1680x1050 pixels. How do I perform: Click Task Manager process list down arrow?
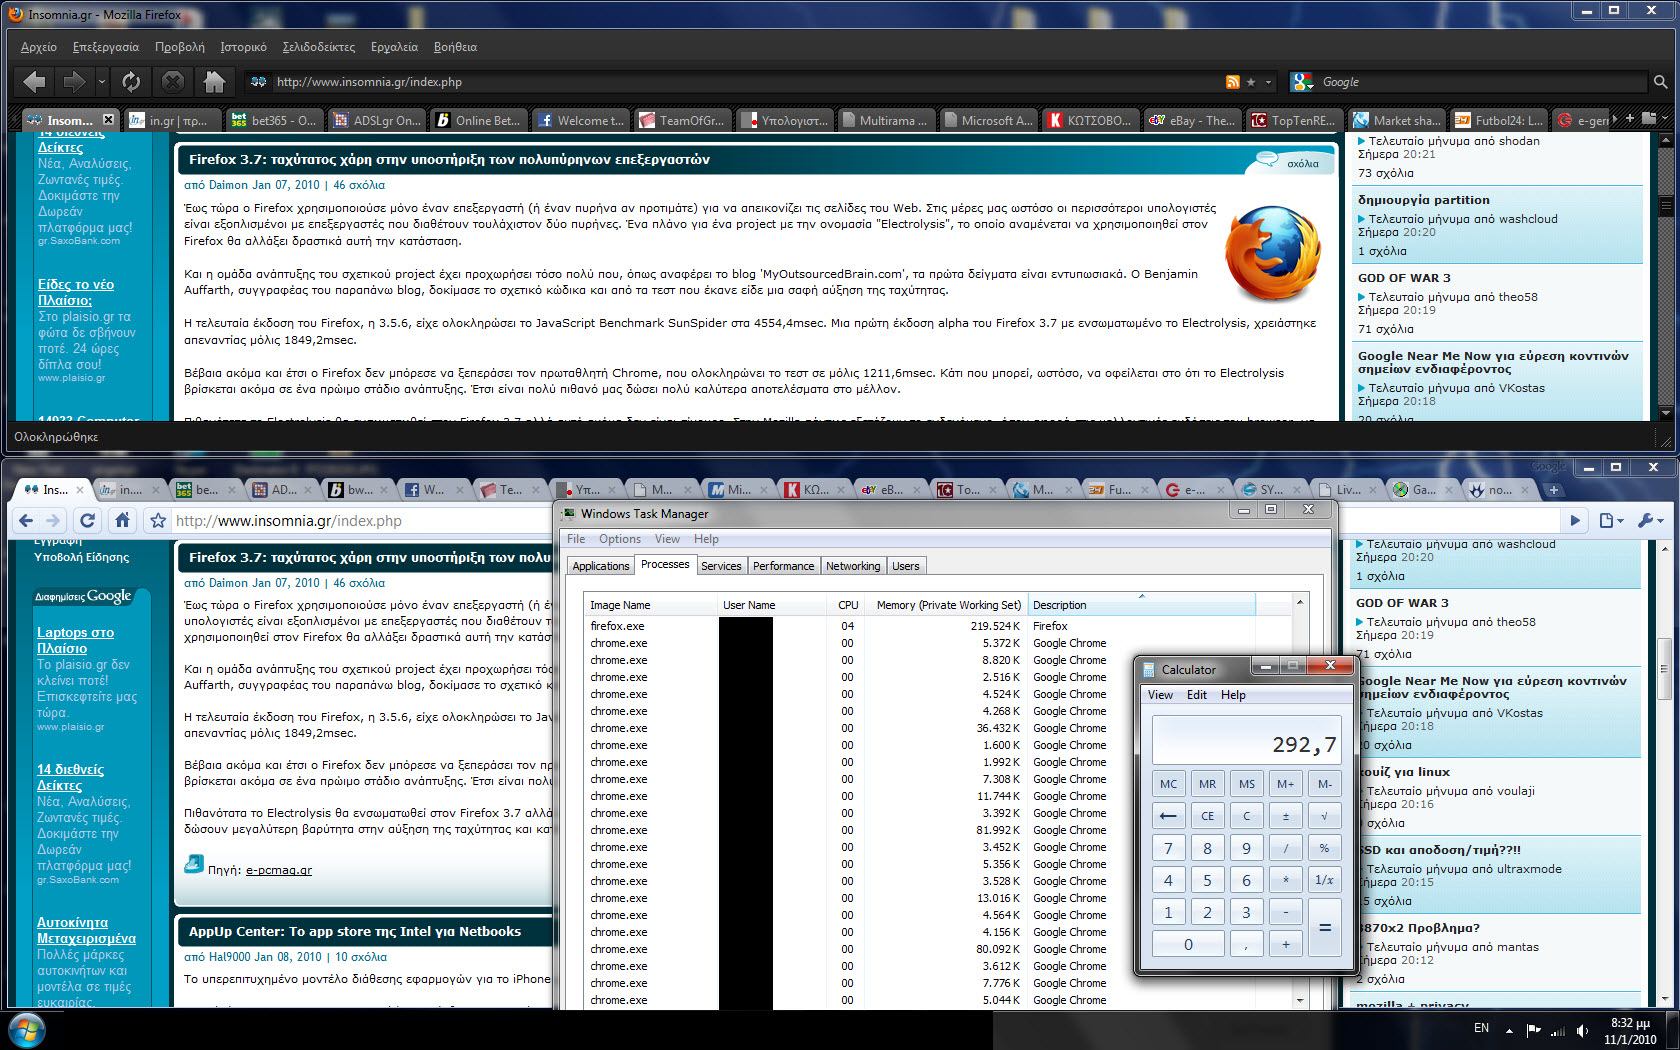[x=1300, y=1000]
